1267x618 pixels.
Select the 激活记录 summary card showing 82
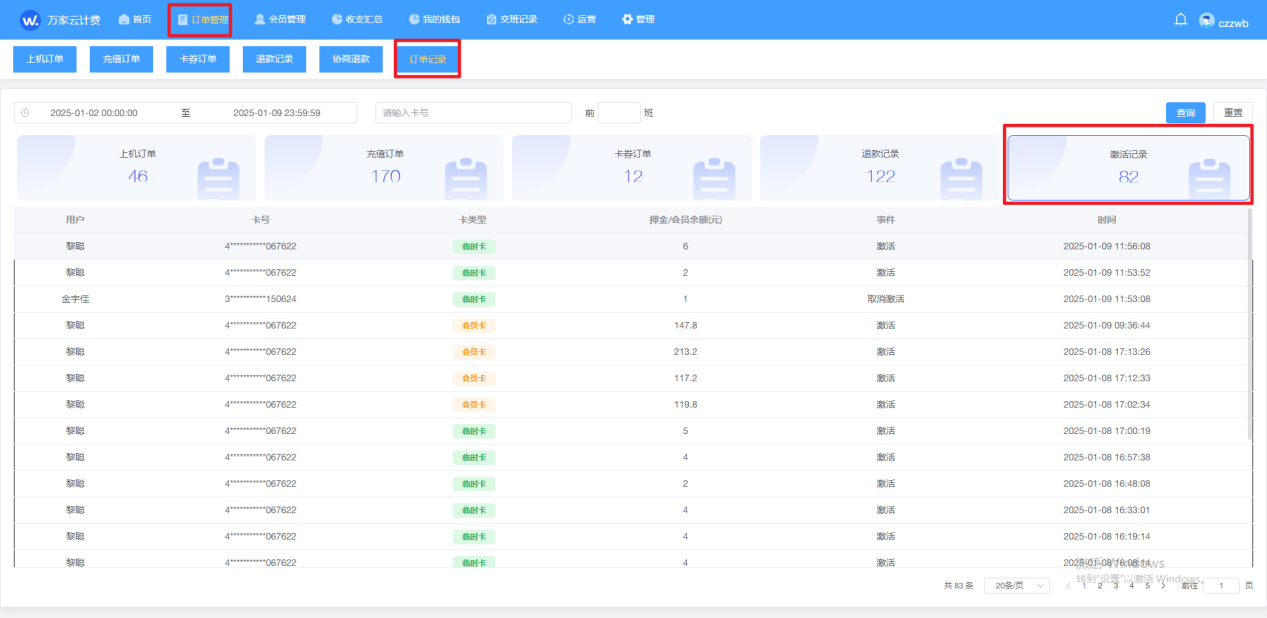tap(1128, 167)
